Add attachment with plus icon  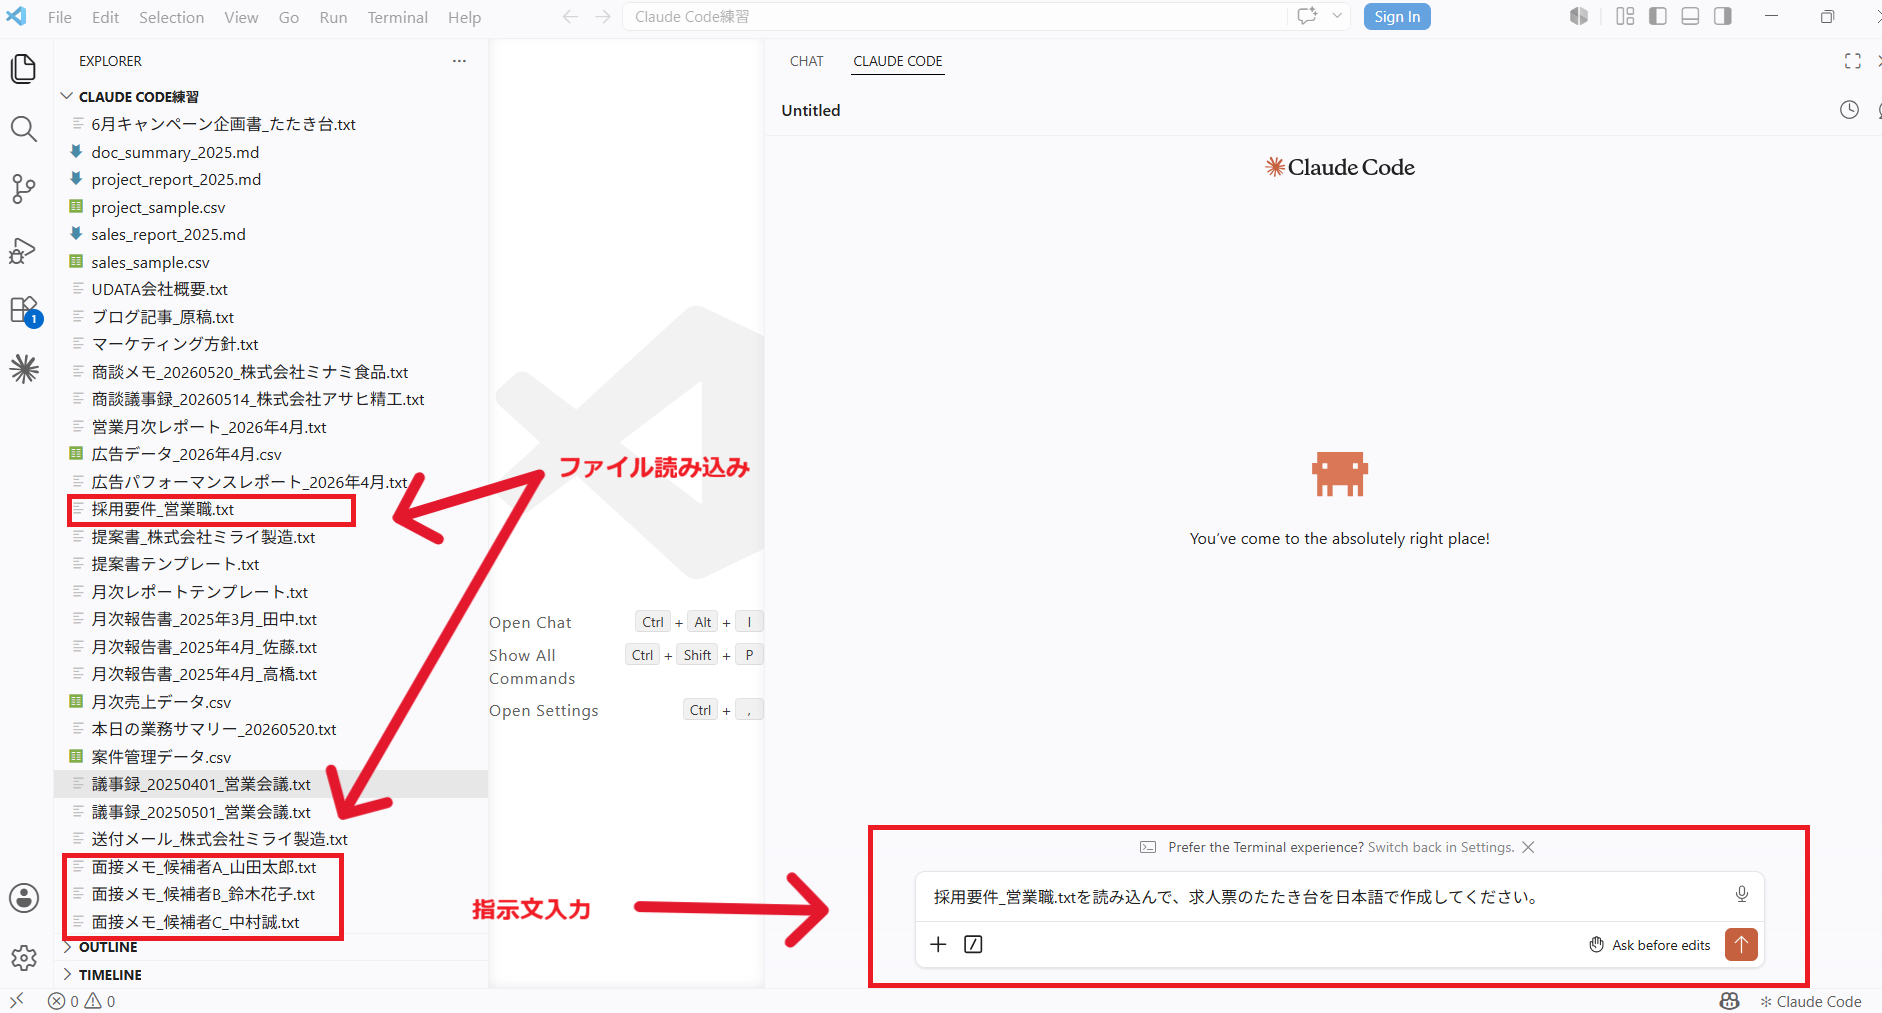coord(938,944)
